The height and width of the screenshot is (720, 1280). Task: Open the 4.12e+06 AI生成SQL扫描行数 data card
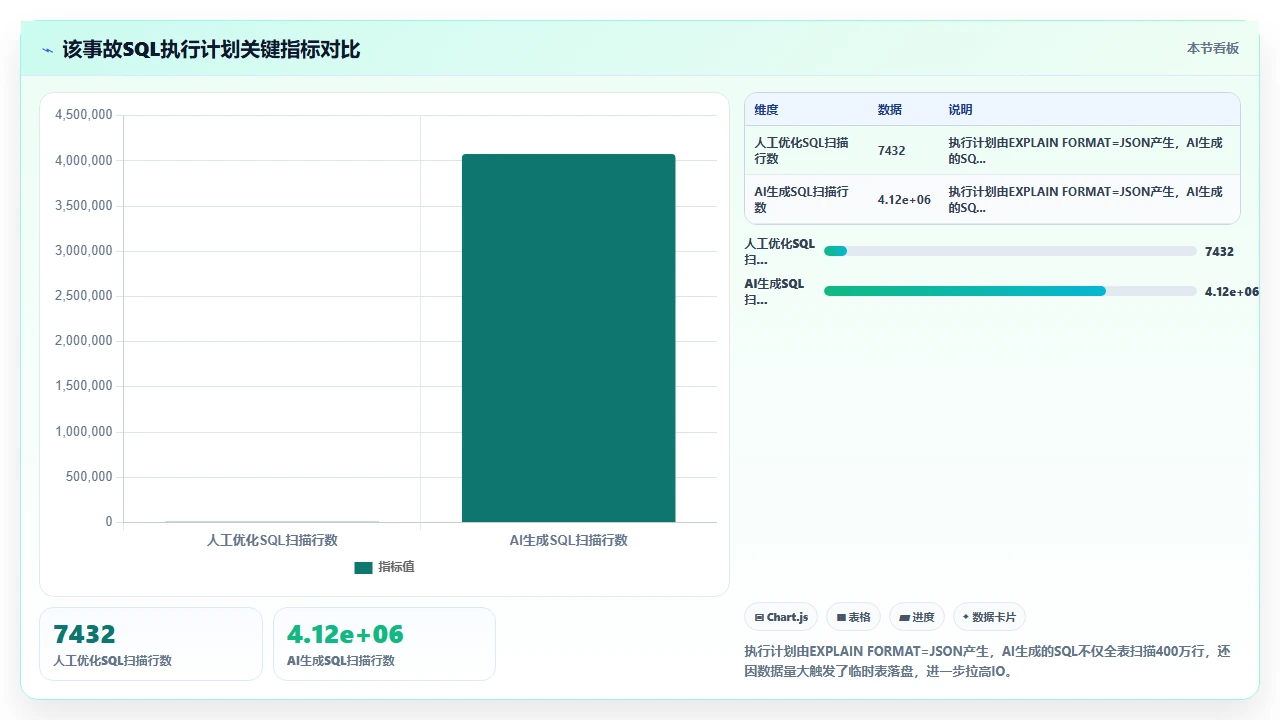click(384, 644)
